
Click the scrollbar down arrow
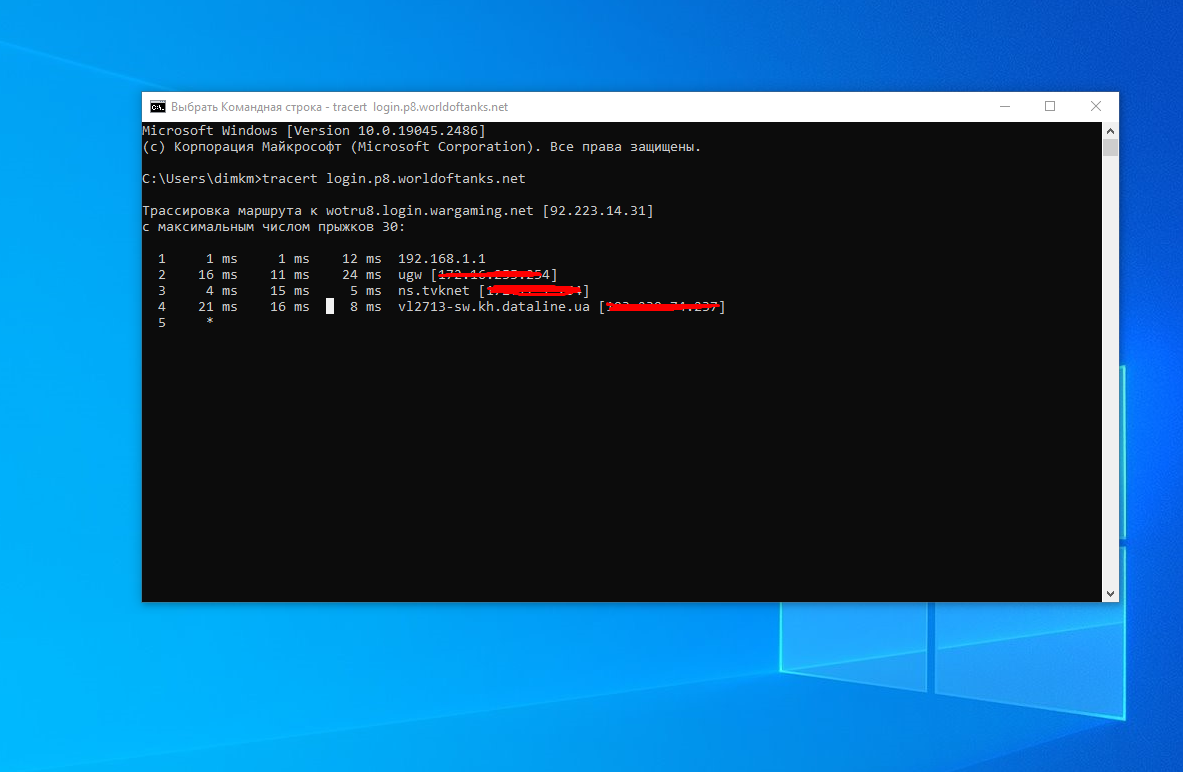1110,594
